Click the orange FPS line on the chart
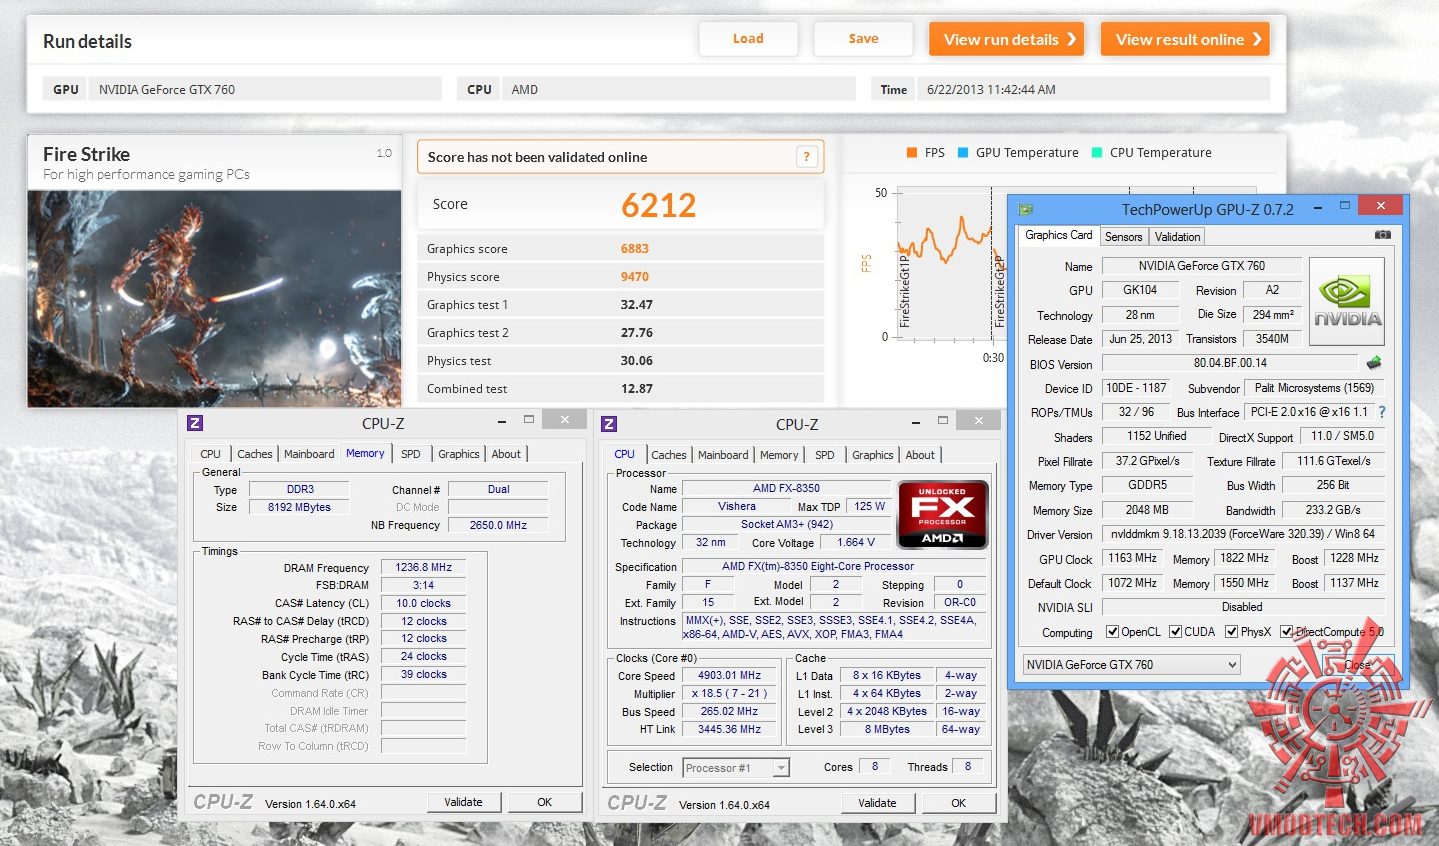Screen dimensions: 1439x846 [x=943, y=241]
